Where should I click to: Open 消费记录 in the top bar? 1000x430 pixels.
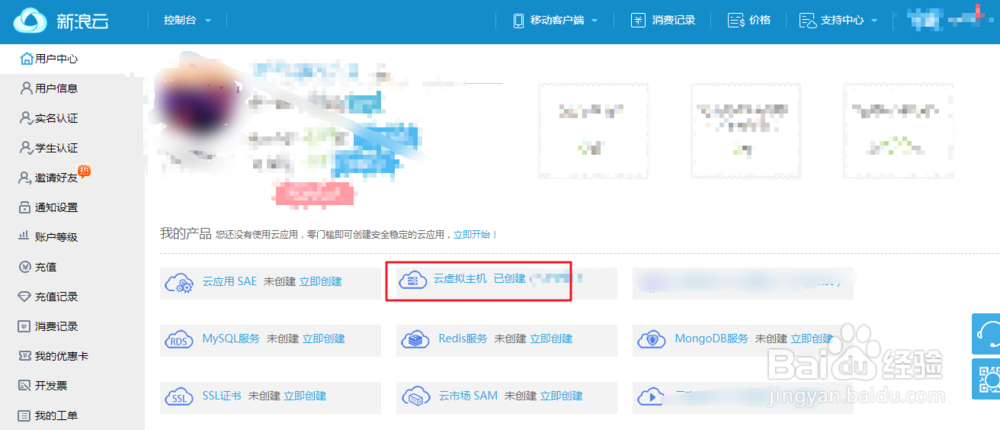673,20
